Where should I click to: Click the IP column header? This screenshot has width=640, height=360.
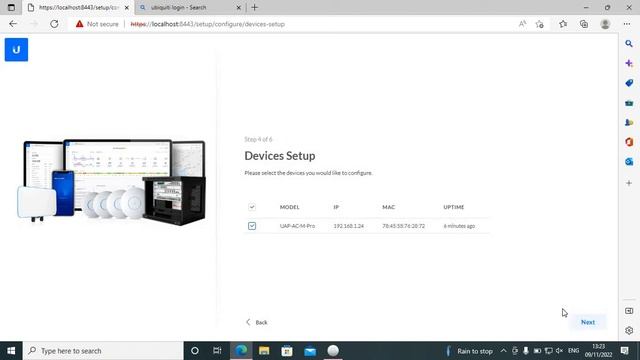click(x=336, y=207)
